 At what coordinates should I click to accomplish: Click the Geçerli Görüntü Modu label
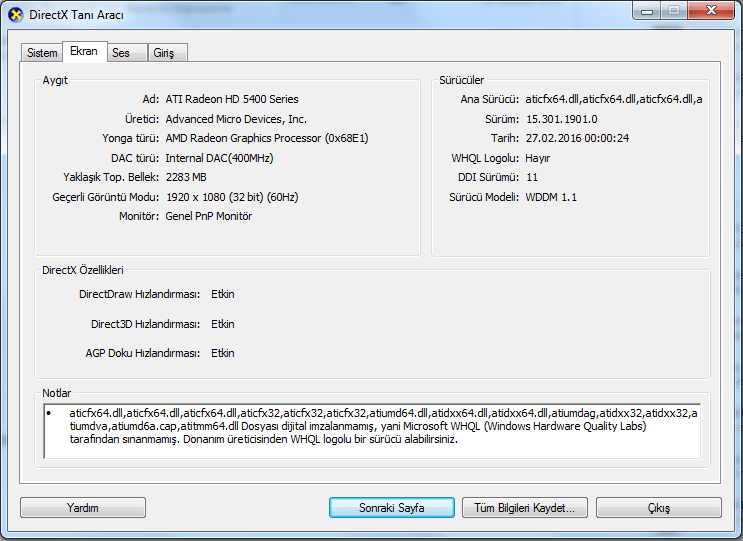(x=106, y=197)
